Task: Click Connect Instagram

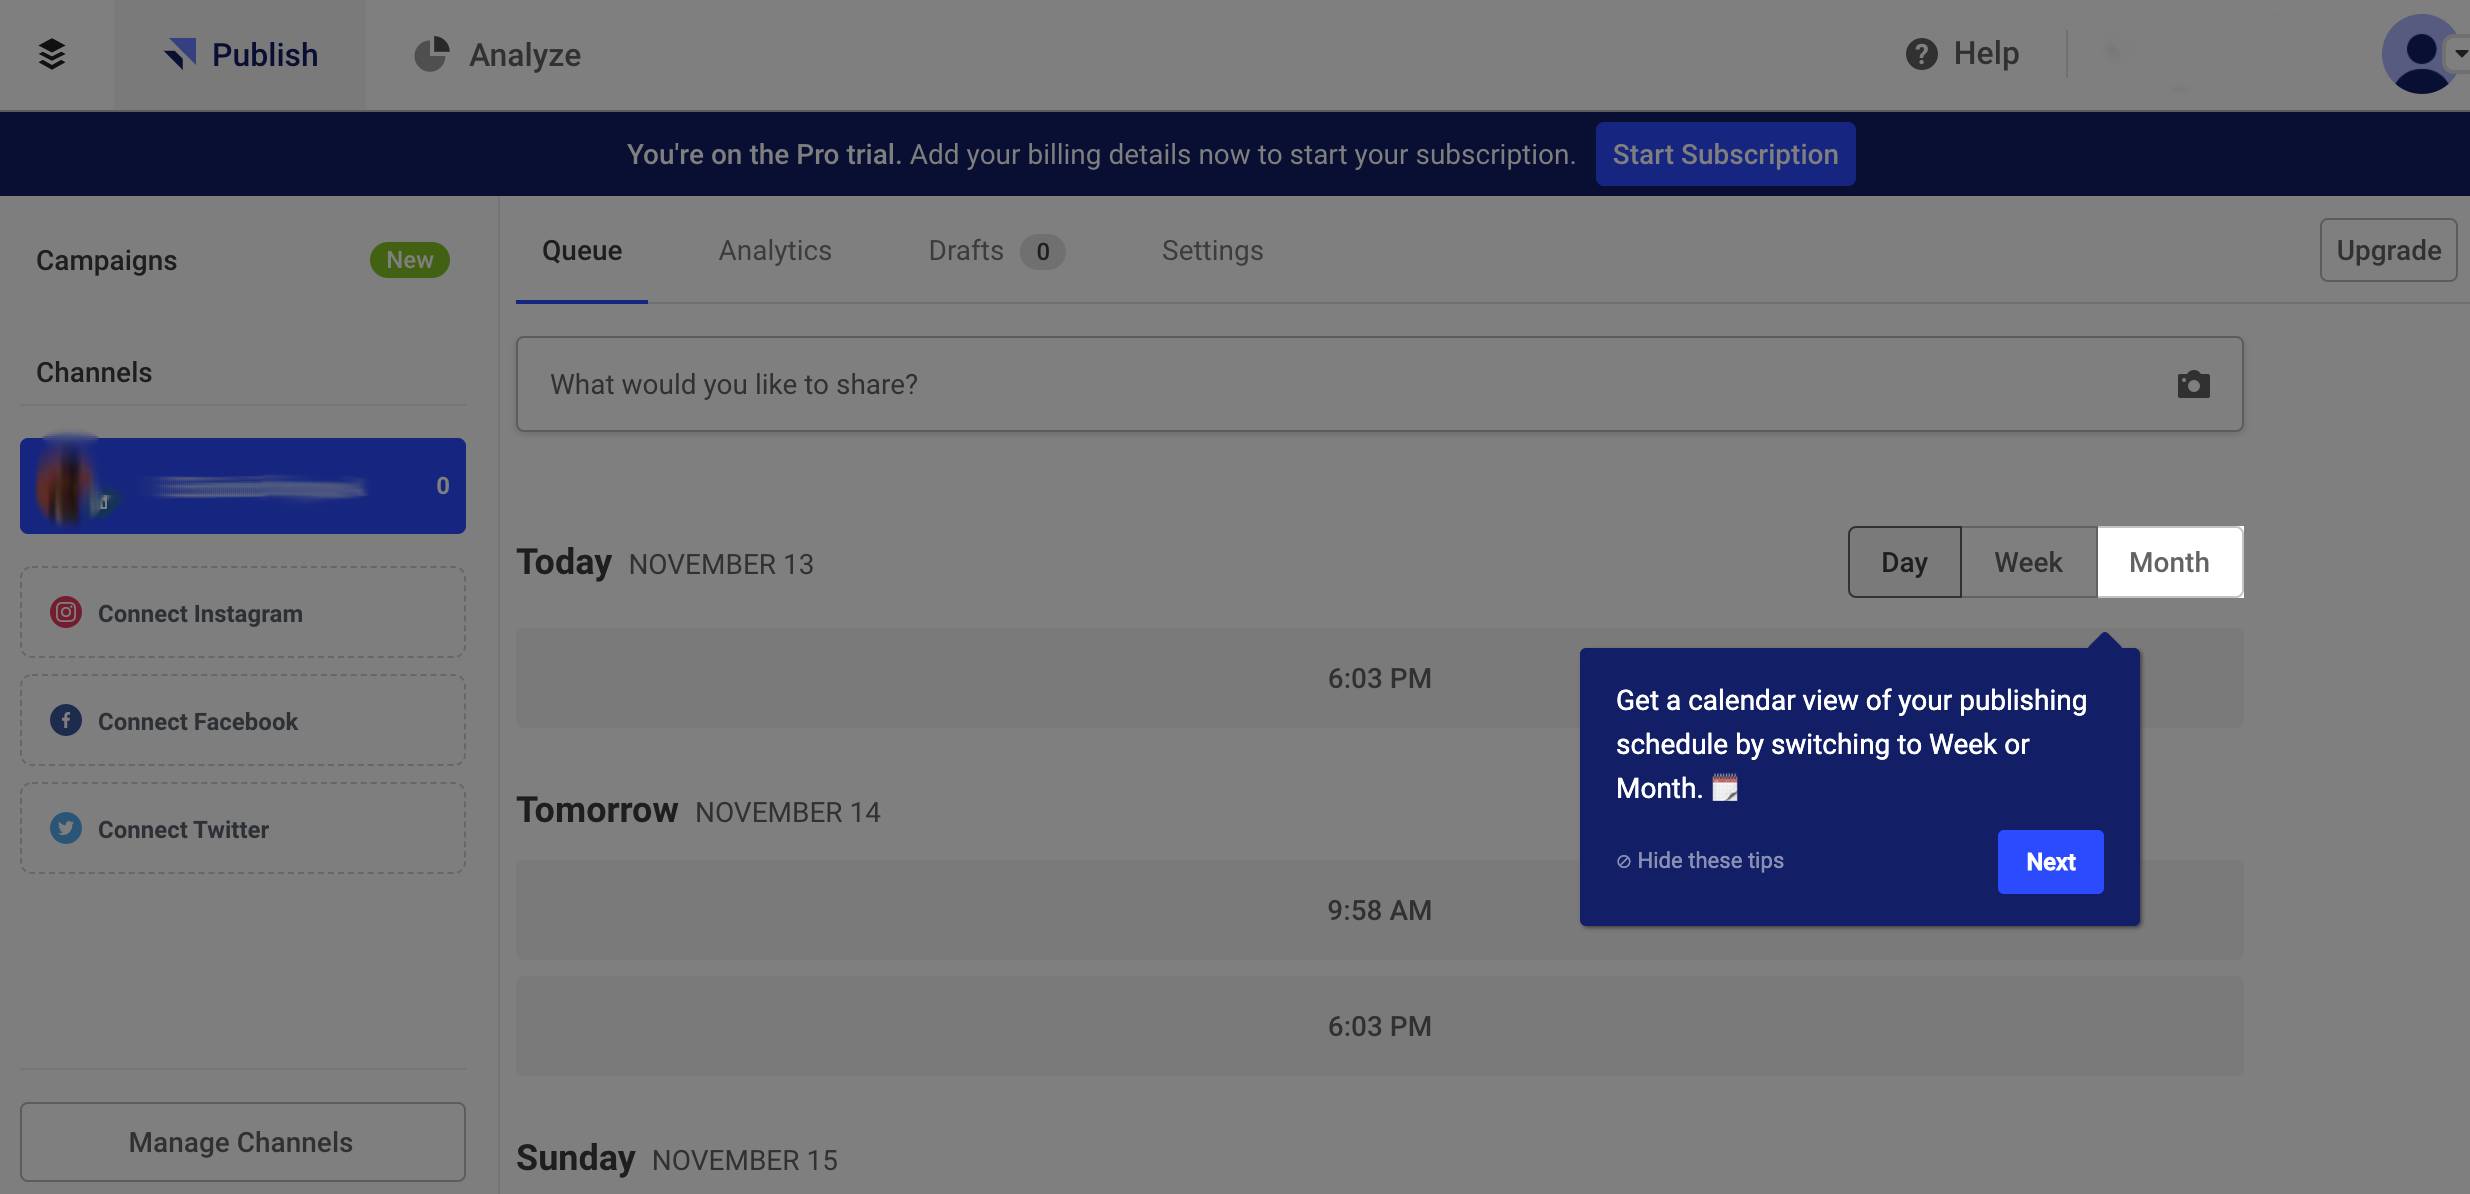Action: [x=243, y=612]
